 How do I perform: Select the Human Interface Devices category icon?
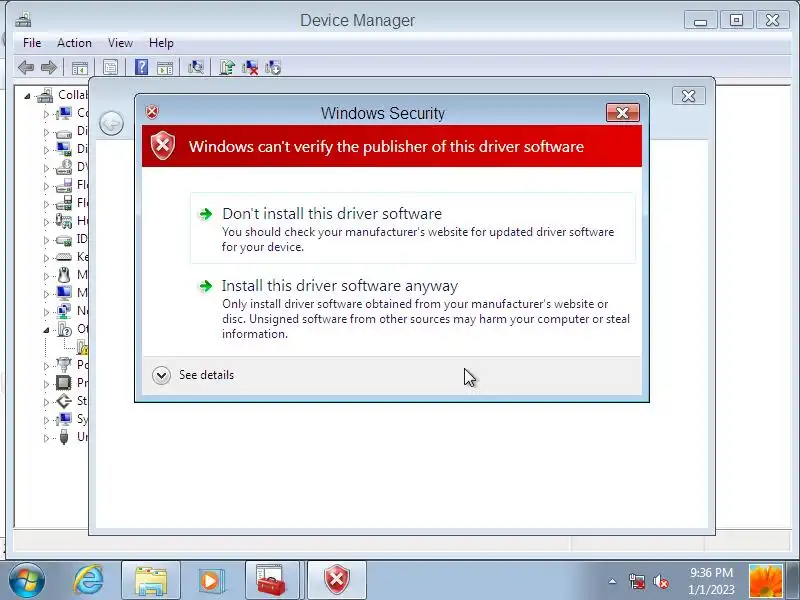click(64, 221)
